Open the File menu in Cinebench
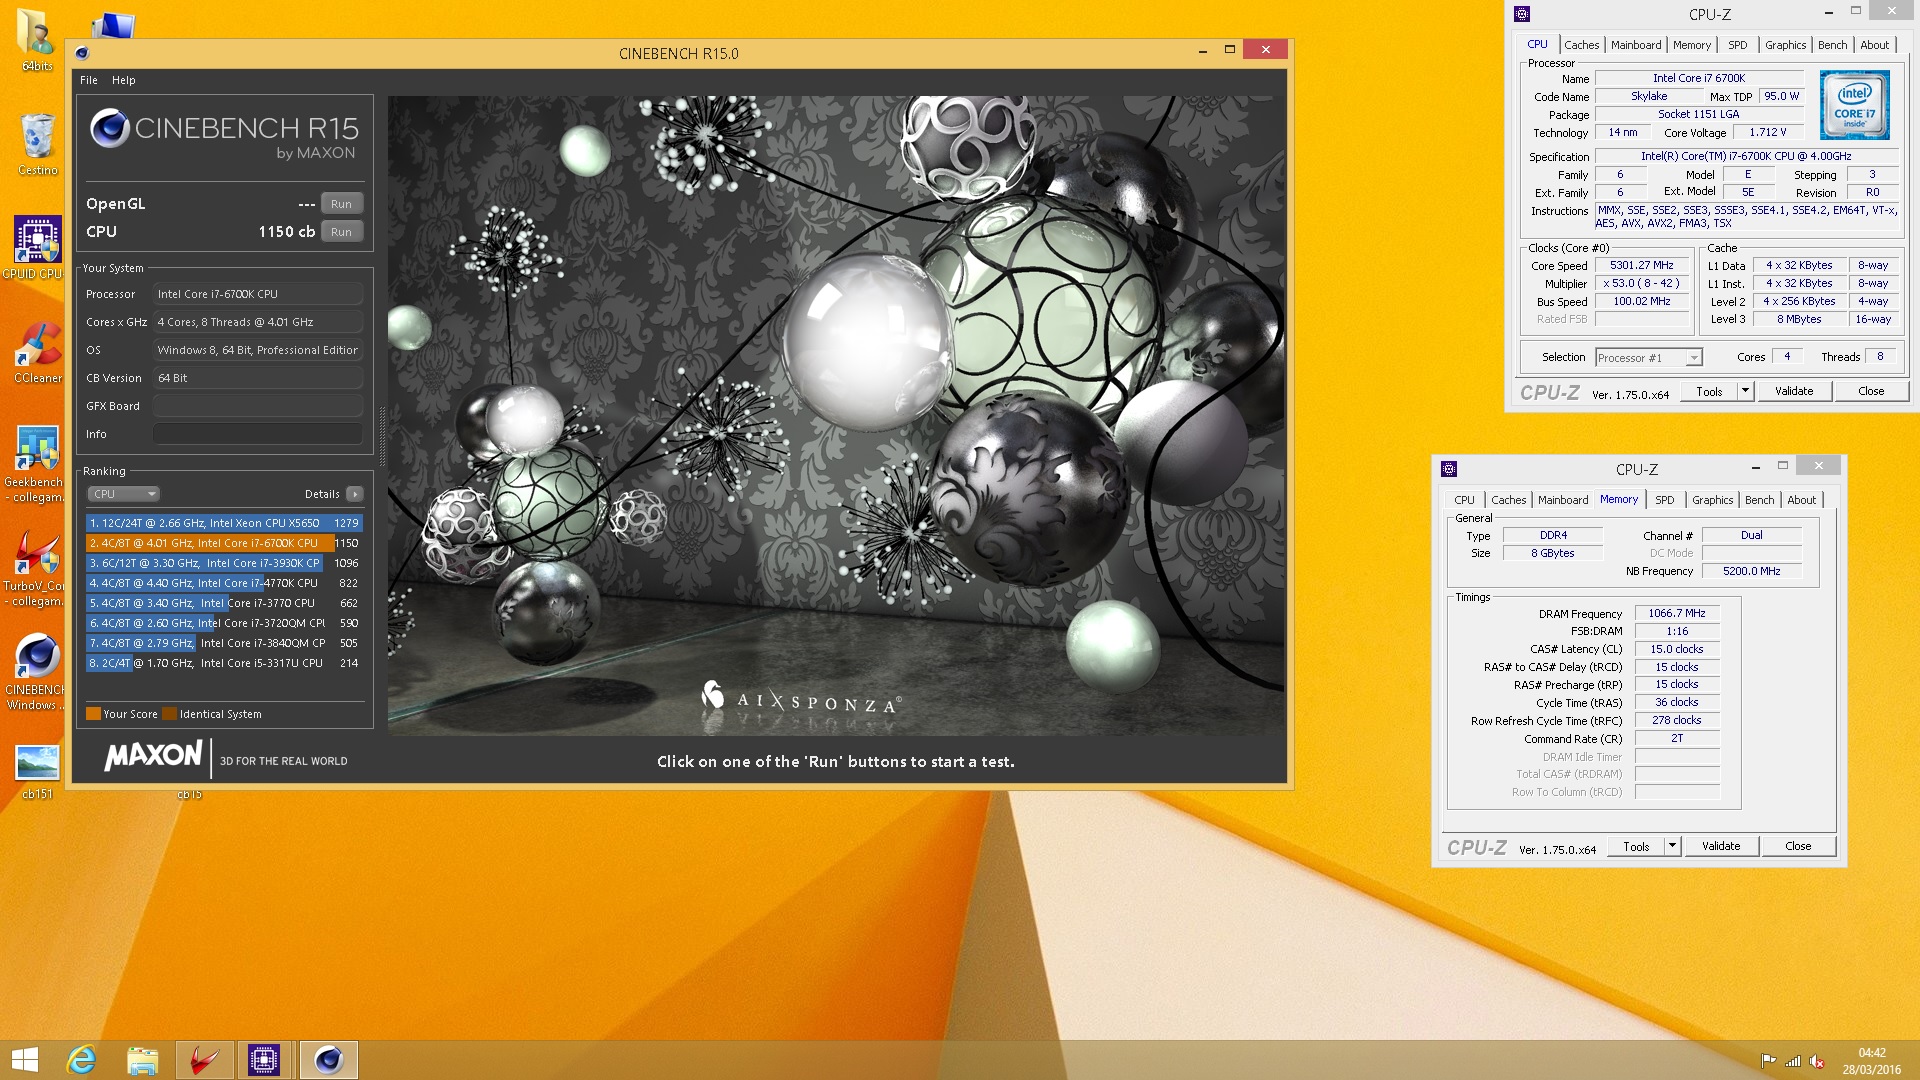Viewport: 1920px width, 1080px height. [x=89, y=80]
